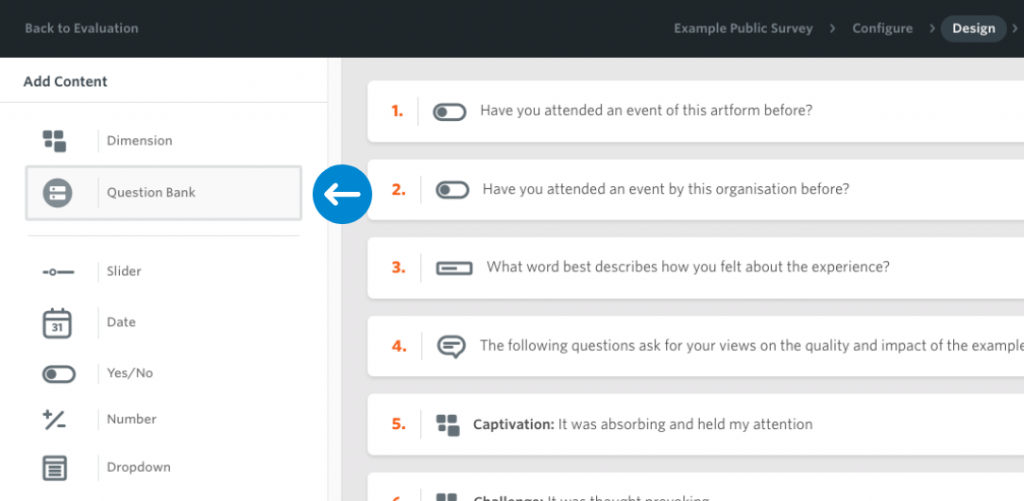
Task: Click the Date calendar icon
Action: (57, 323)
